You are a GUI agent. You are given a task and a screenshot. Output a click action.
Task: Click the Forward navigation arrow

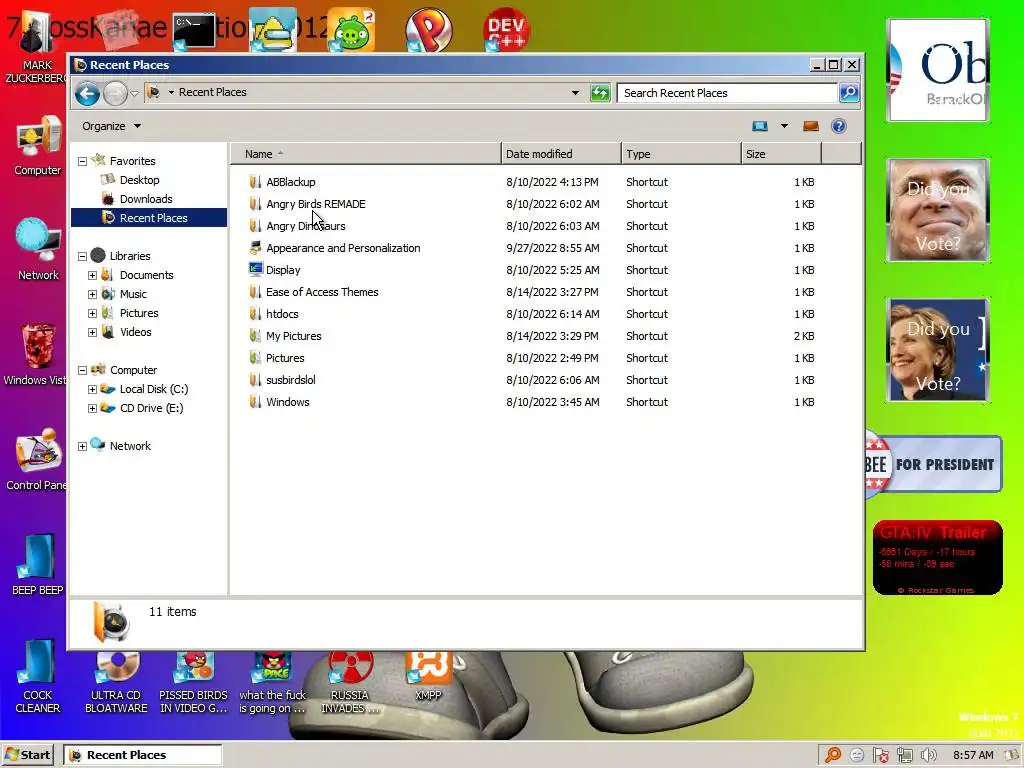(x=115, y=93)
